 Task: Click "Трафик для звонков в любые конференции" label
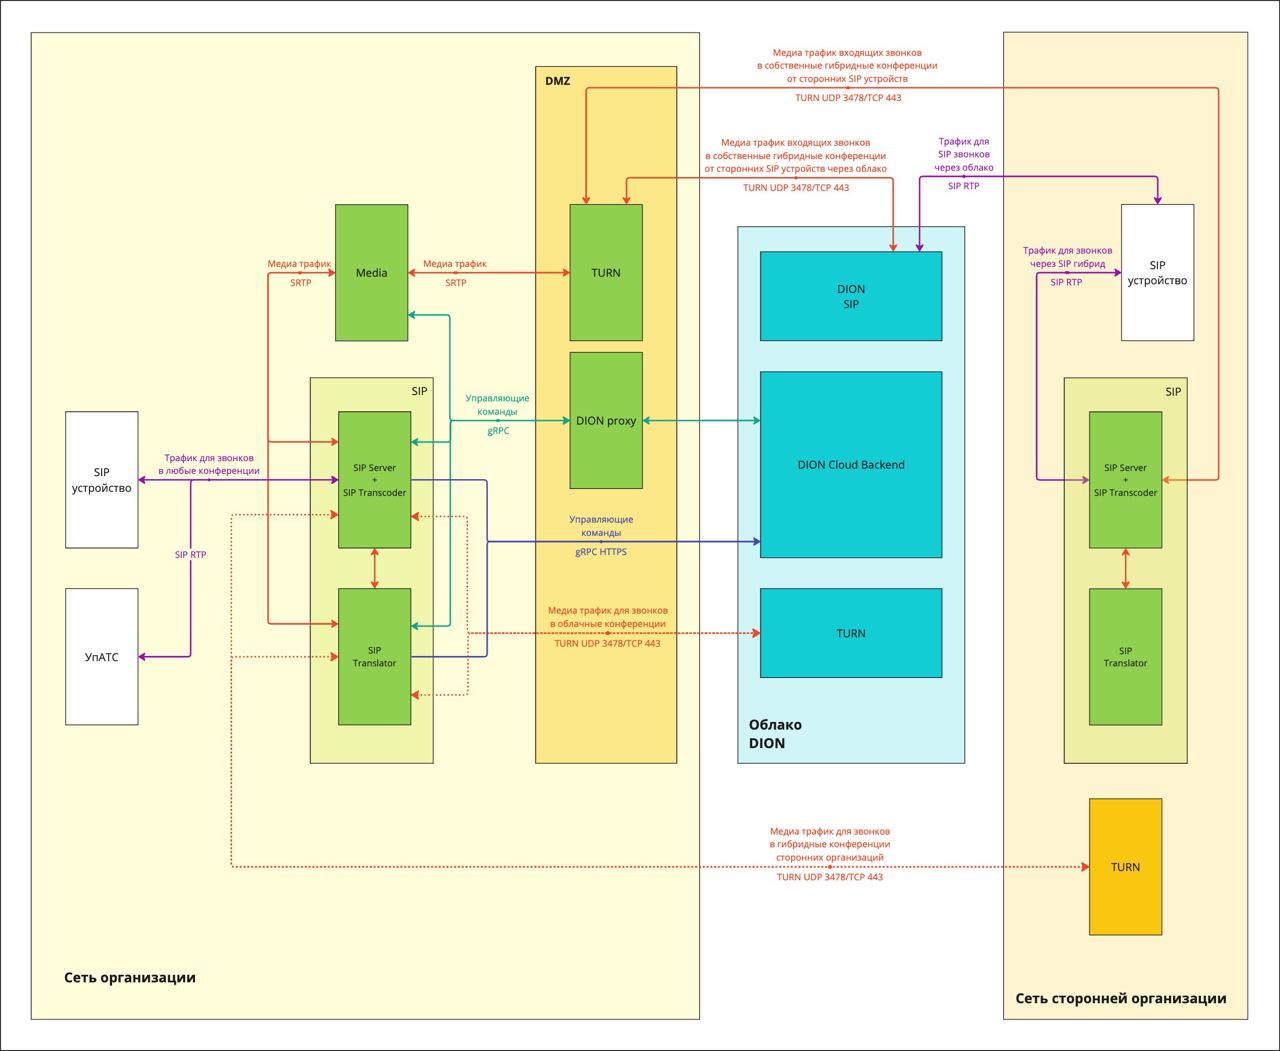coord(209,464)
